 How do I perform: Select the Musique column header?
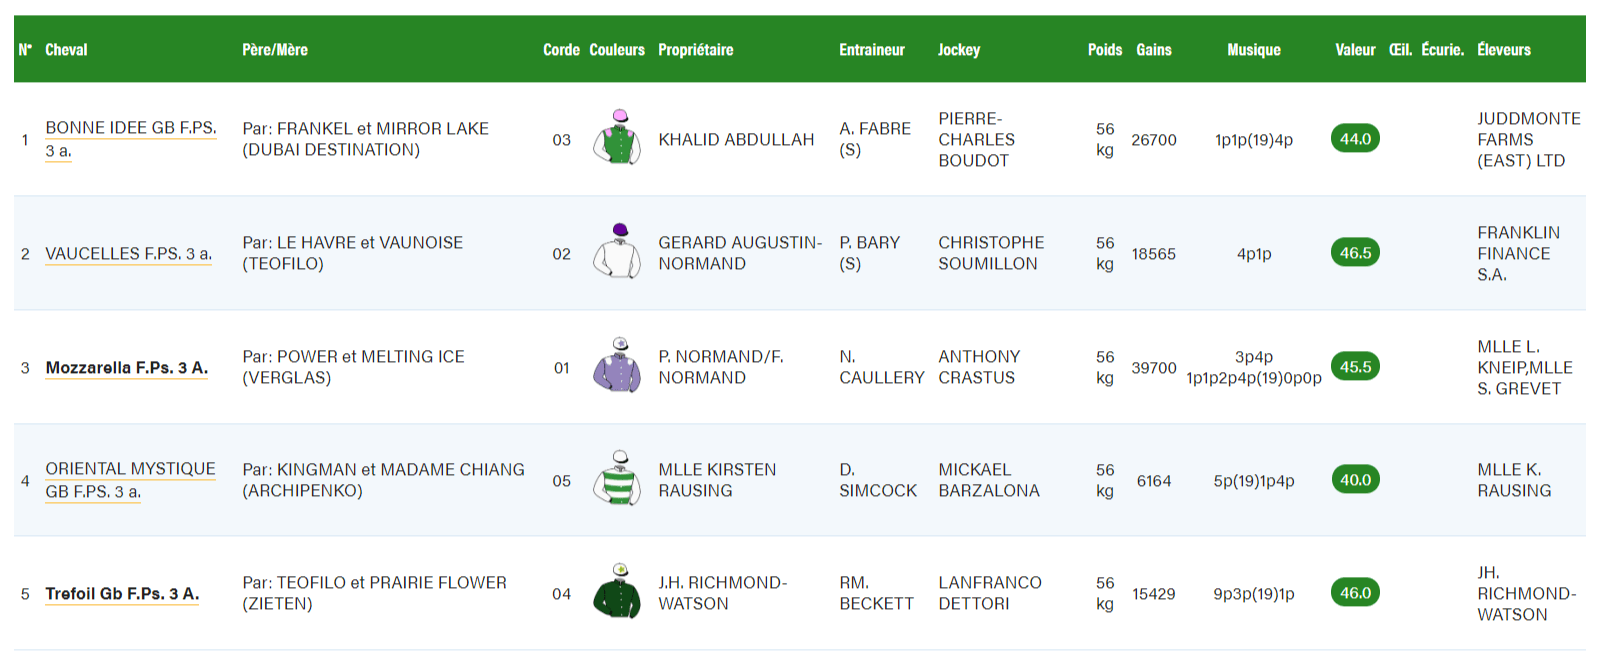click(1255, 50)
